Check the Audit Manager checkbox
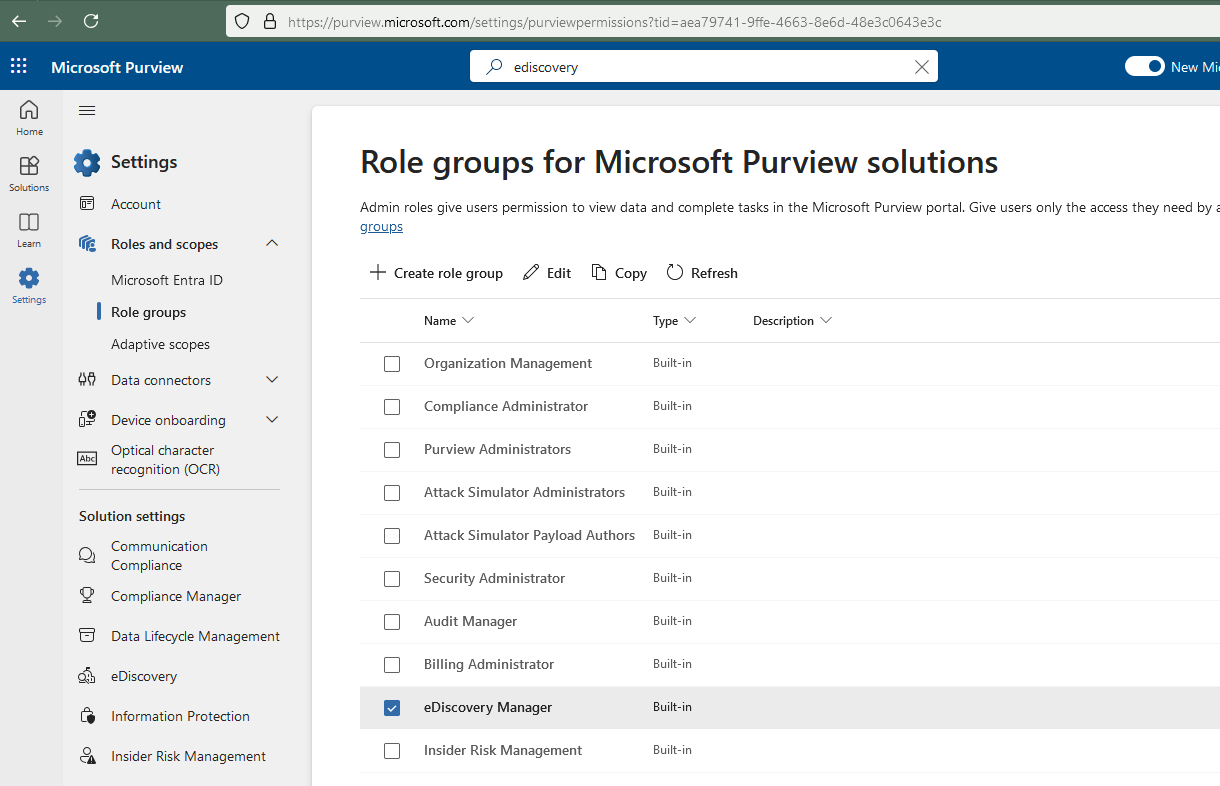This screenshot has height=786, width=1220. [392, 621]
